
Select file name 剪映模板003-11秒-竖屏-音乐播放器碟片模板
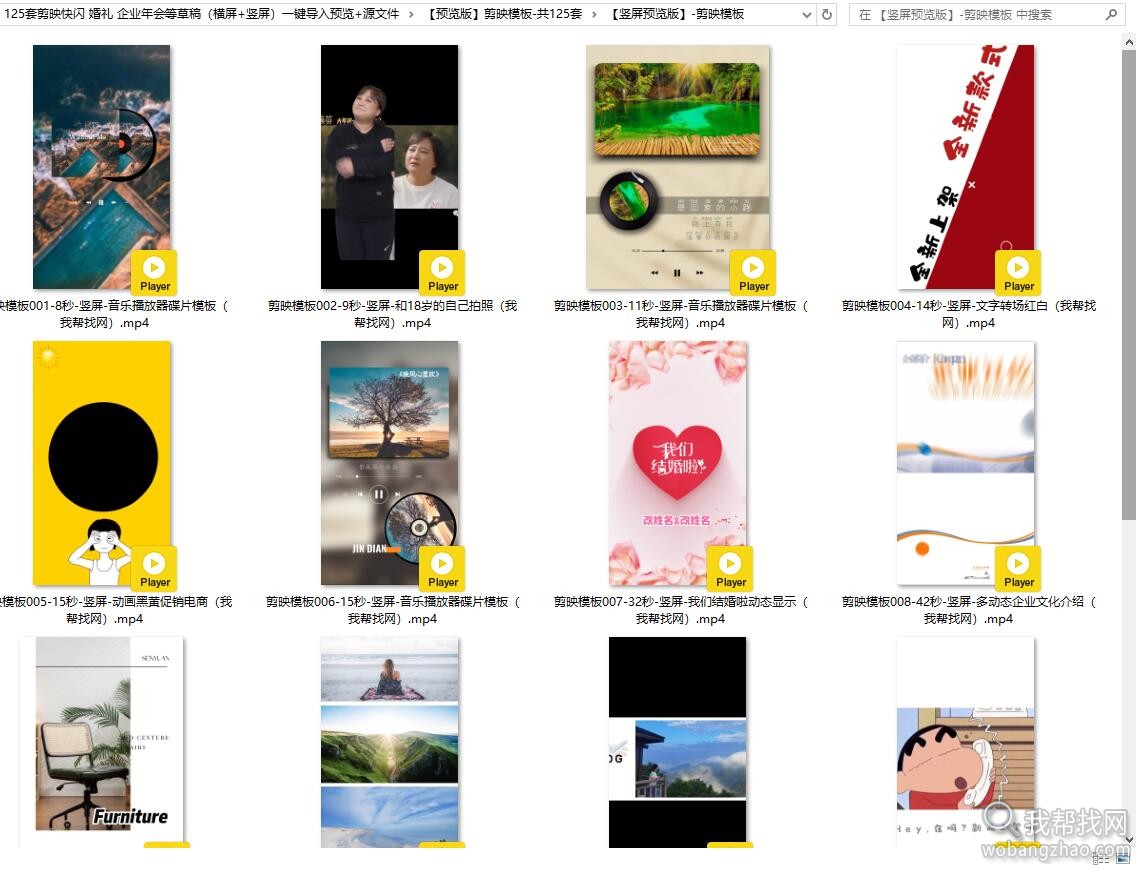(x=680, y=314)
